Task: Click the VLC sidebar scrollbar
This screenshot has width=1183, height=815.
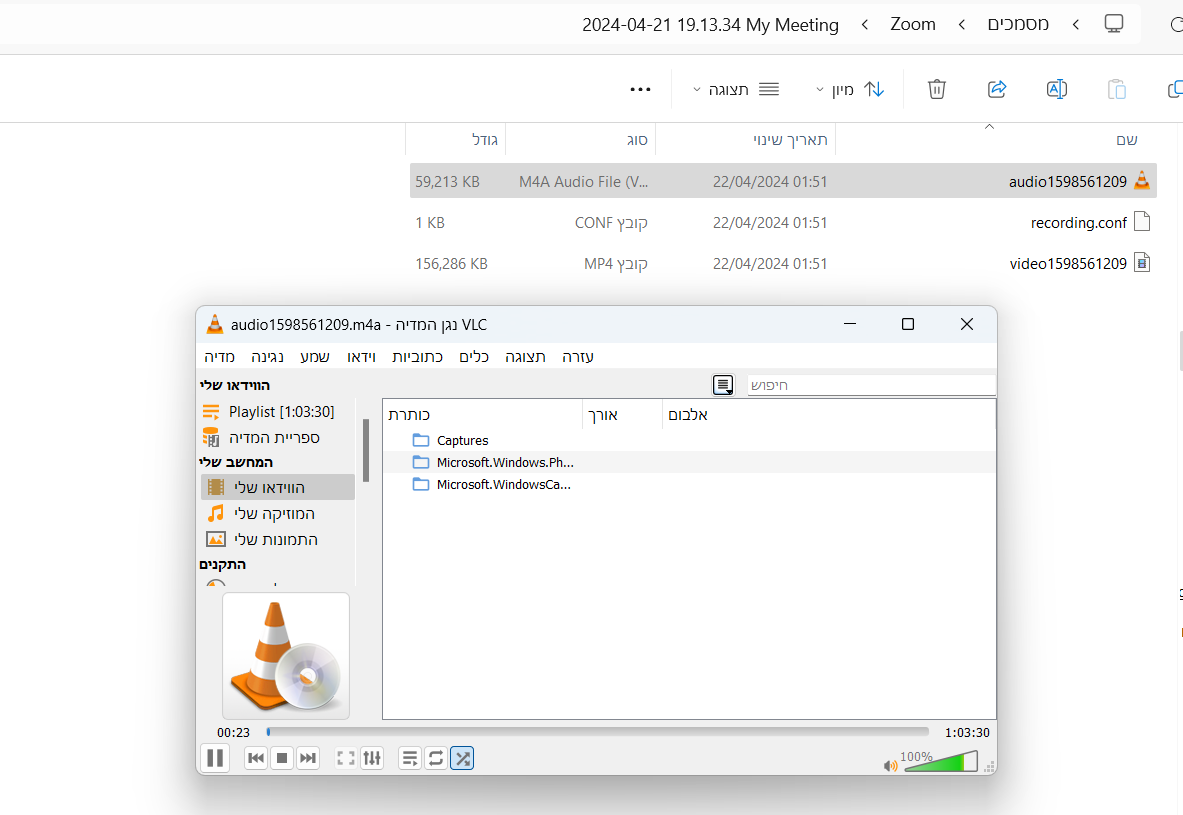Action: click(x=366, y=451)
